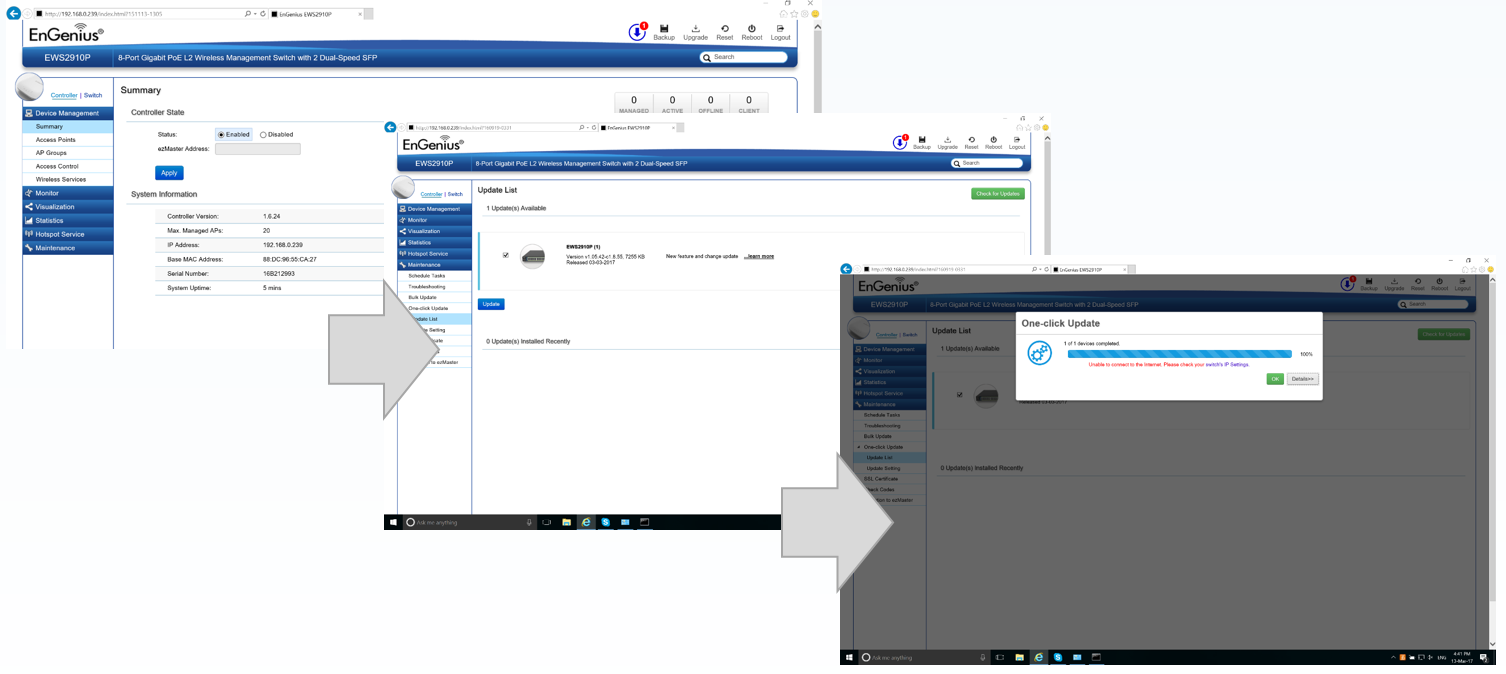Viewport: 1506px width, 674px height.
Task: Expand Device Management in the Summary window sidebar
Action: (67, 113)
